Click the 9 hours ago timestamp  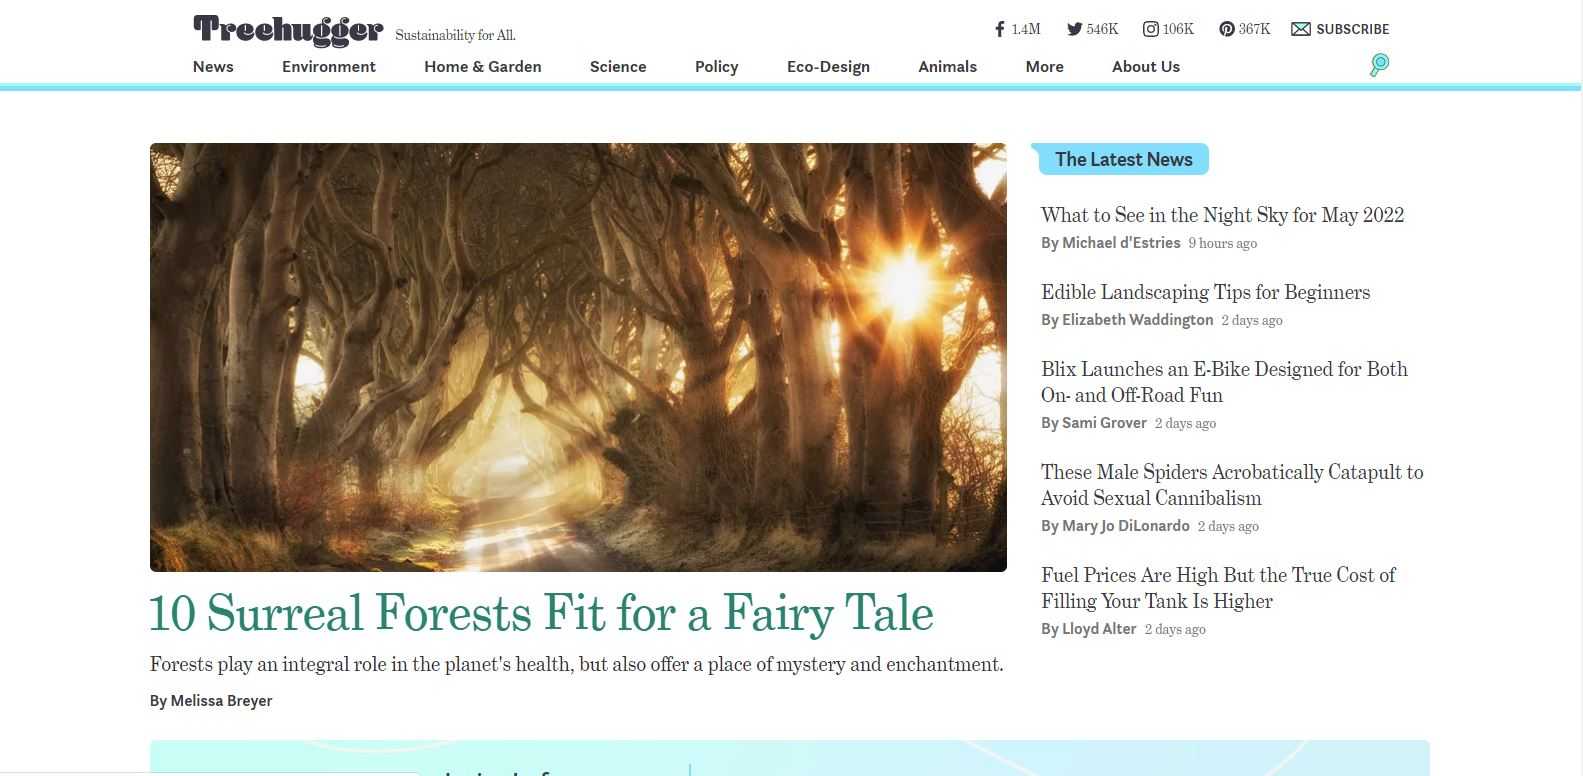coord(1222,243)
